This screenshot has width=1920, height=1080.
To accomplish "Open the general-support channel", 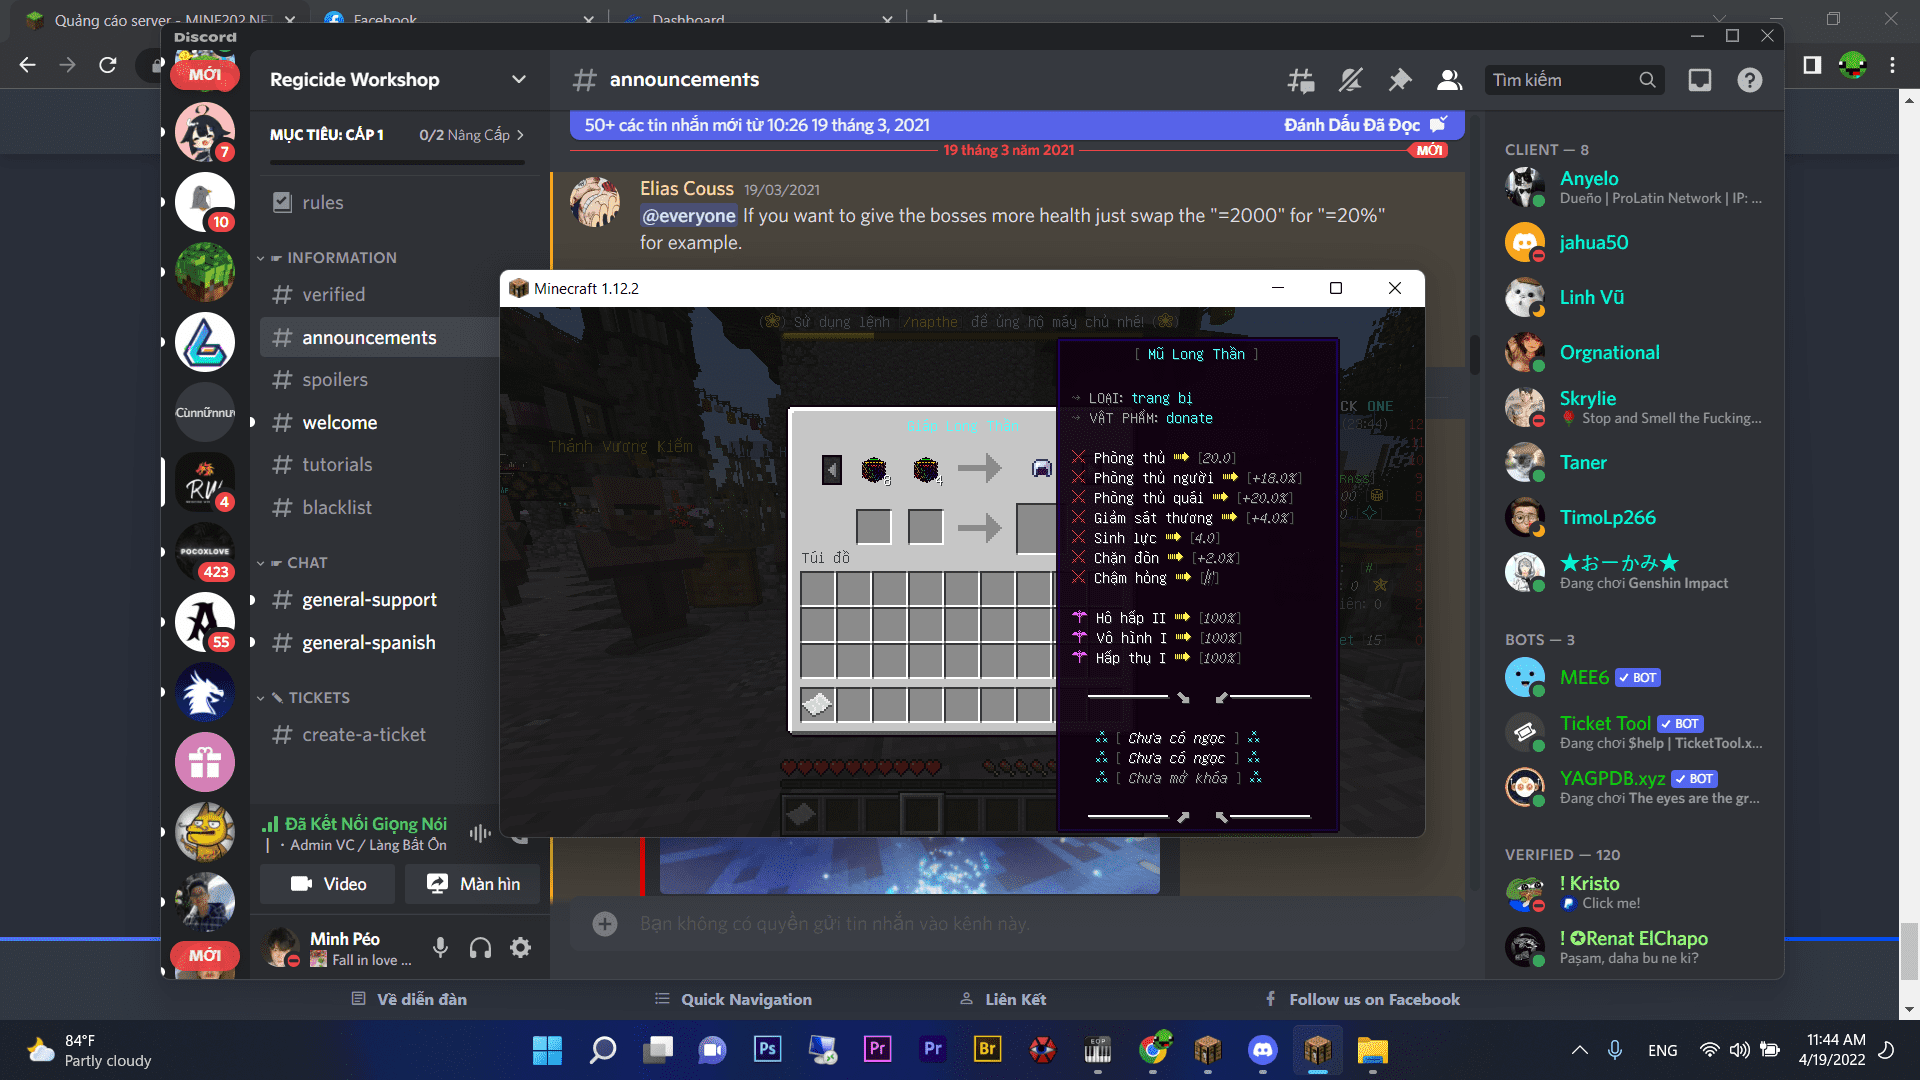I will [x=369, y=600].
